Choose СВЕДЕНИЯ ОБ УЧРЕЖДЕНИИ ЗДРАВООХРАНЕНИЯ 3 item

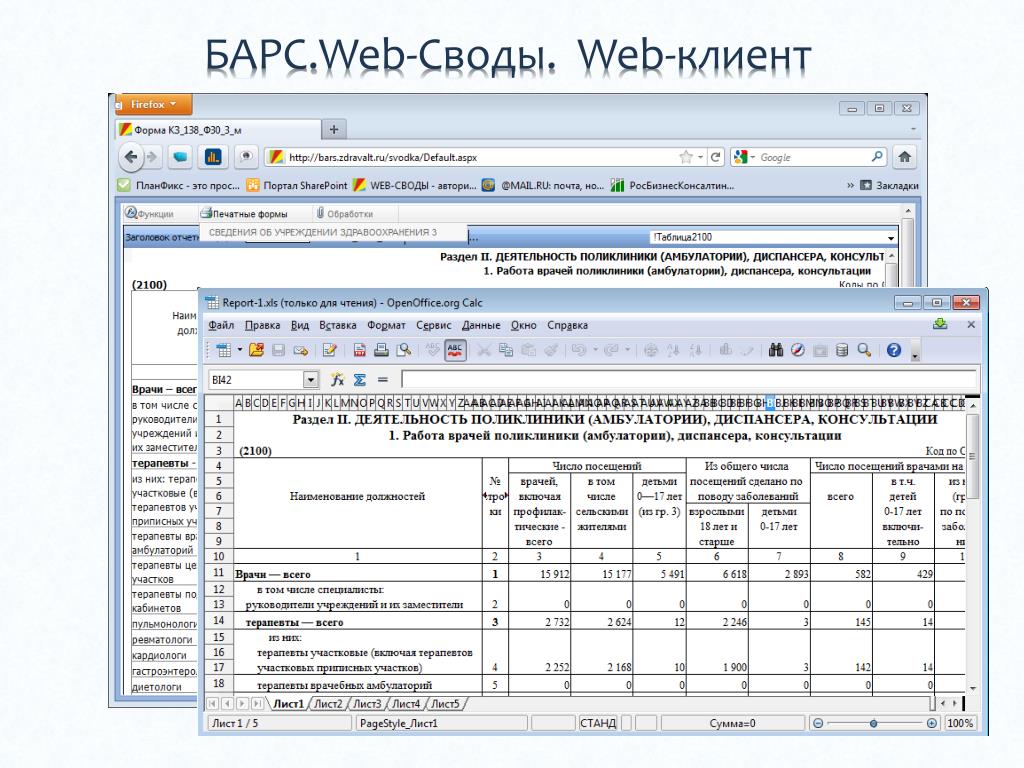click(323, 232)
